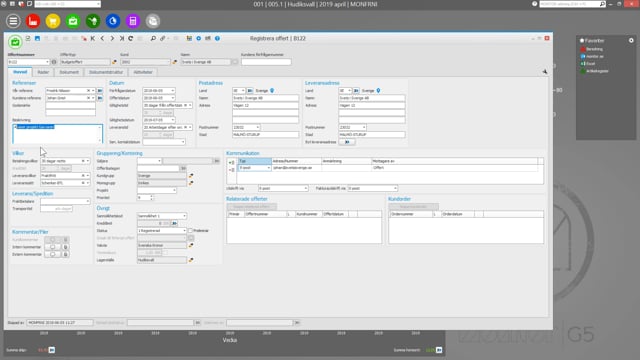Image resolution: width=640 pixels, height=360 pixels.
Task: Click map pin next to Leveransadress Sverige
Action: click(378, 91)
